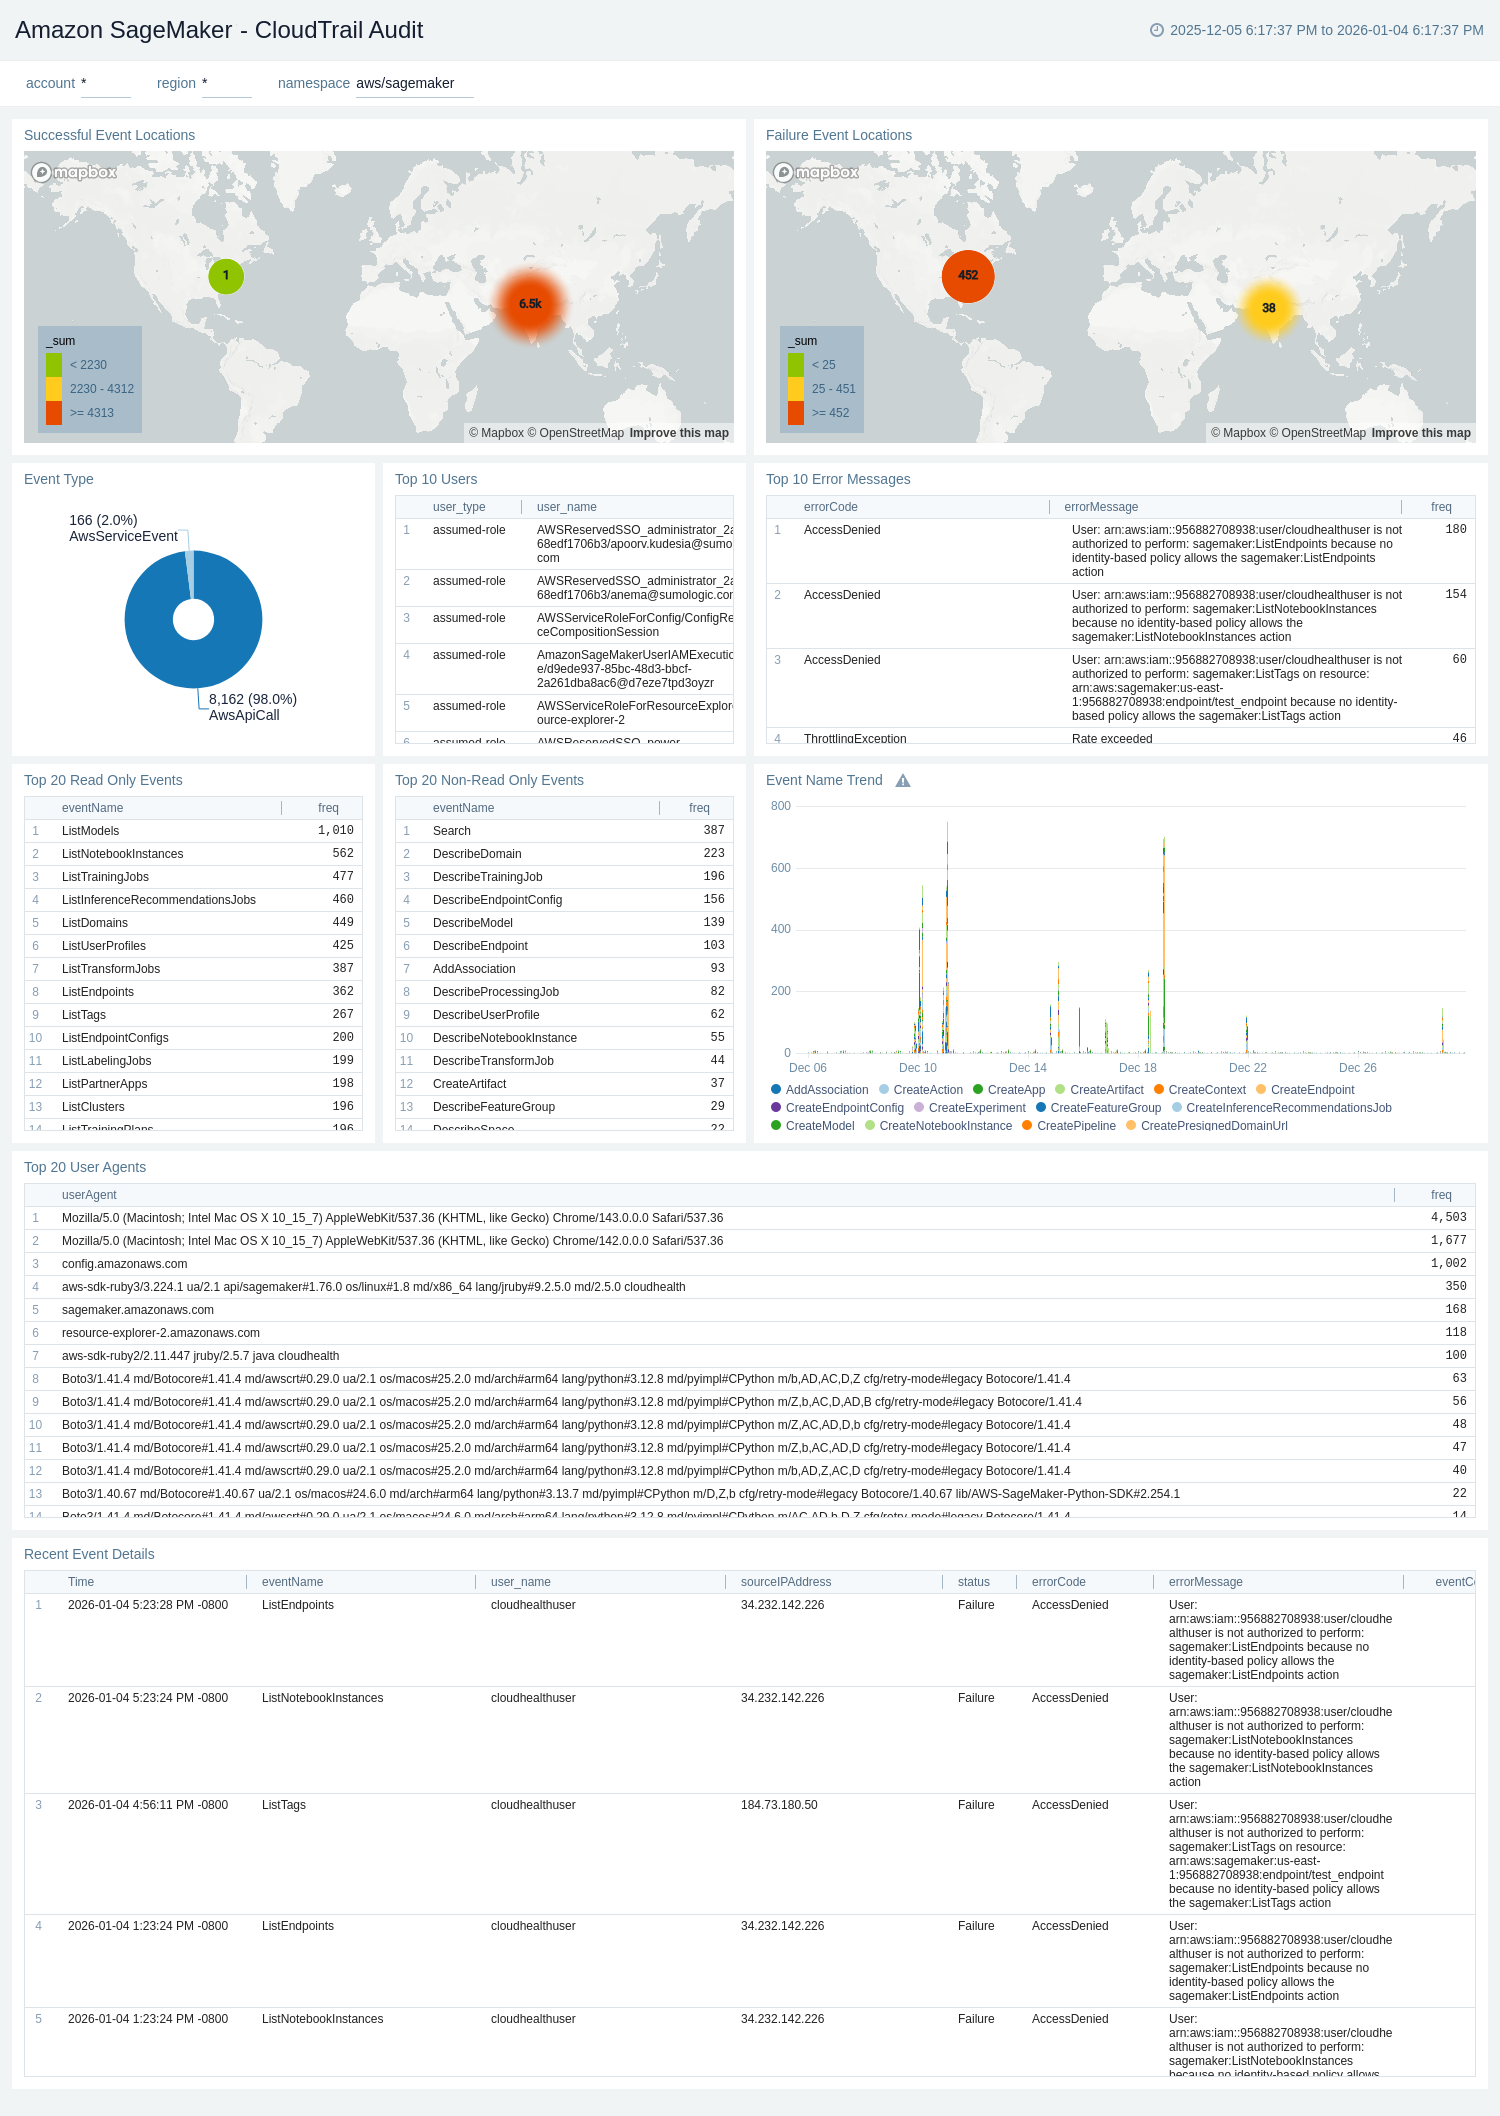1500x2116 pixels.
Task: Open the dashboard time range selector
Action: pyautogui.click(x=1326, y=30)
